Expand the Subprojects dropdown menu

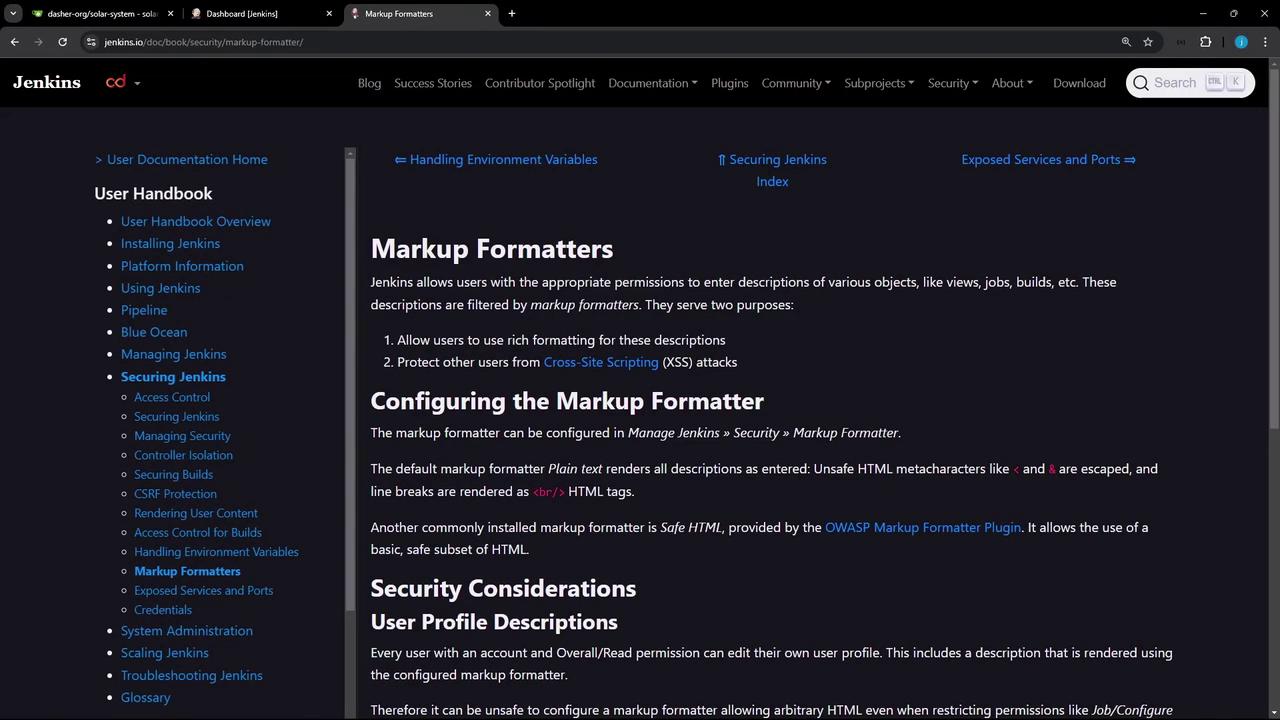click(x=879, y=83)
